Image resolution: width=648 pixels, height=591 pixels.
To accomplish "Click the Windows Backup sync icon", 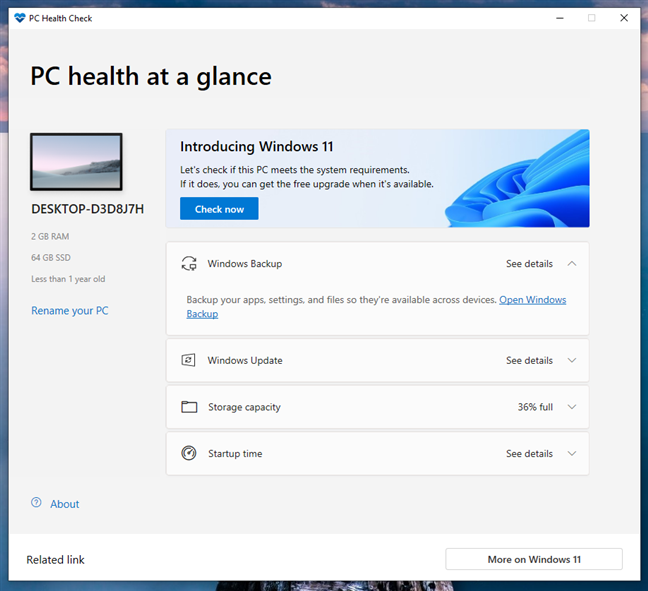I will [189, 263].
